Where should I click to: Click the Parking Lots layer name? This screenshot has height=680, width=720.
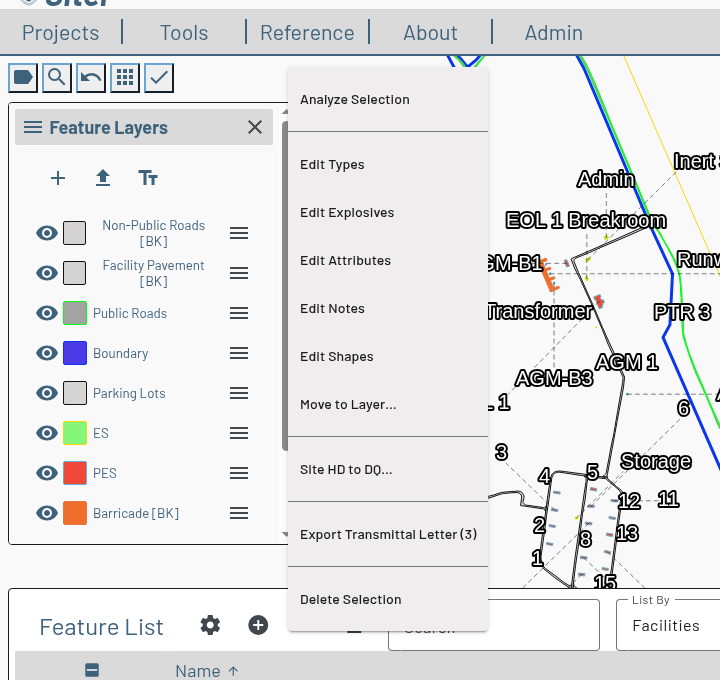(129, 393)
